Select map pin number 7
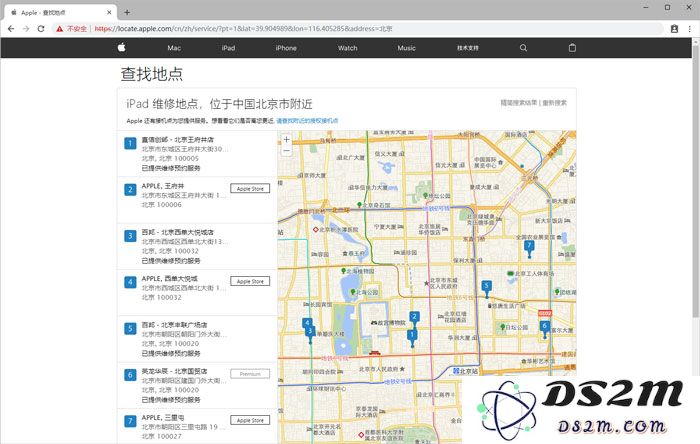This screenshot has width=700, height=444. (x=529, y=249)
